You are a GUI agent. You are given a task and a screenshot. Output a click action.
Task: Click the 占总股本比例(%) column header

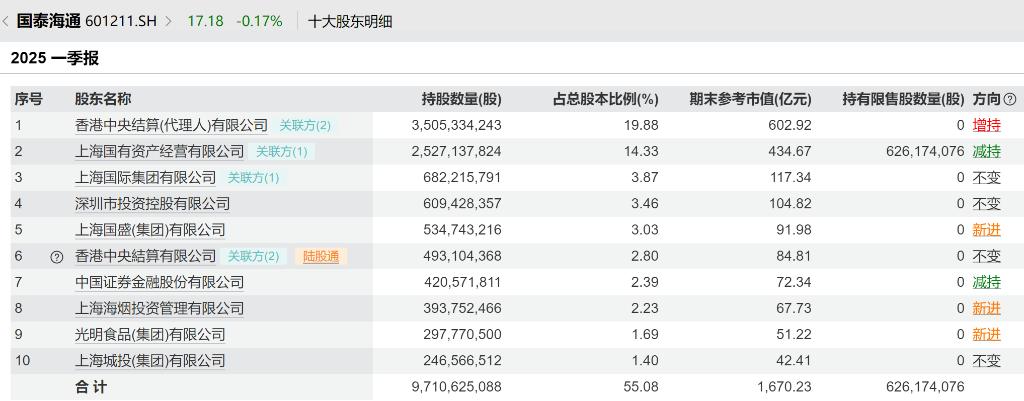605,99
